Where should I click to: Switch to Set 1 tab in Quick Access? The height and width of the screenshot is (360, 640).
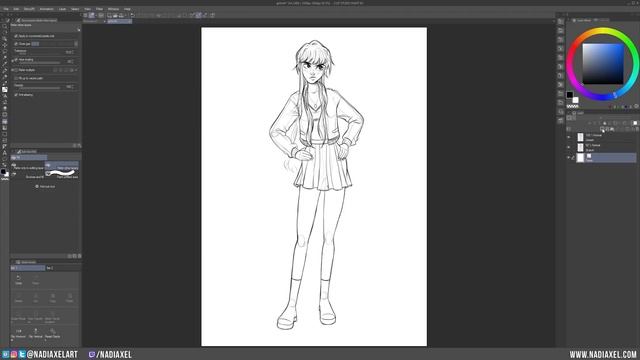pyautogui.click(x=28, y=268)
